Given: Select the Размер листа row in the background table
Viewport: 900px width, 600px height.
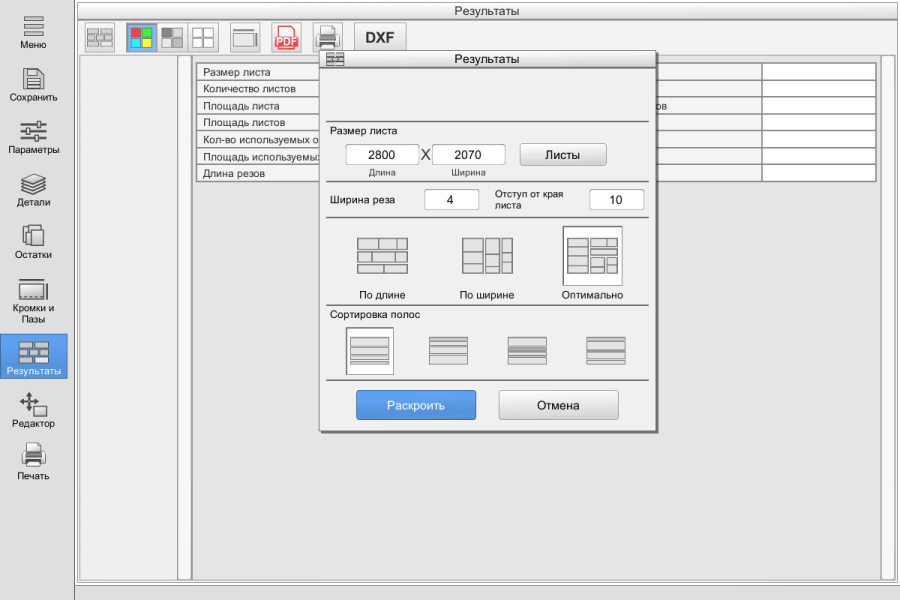Looking at the screenshot, I should 258,72.
